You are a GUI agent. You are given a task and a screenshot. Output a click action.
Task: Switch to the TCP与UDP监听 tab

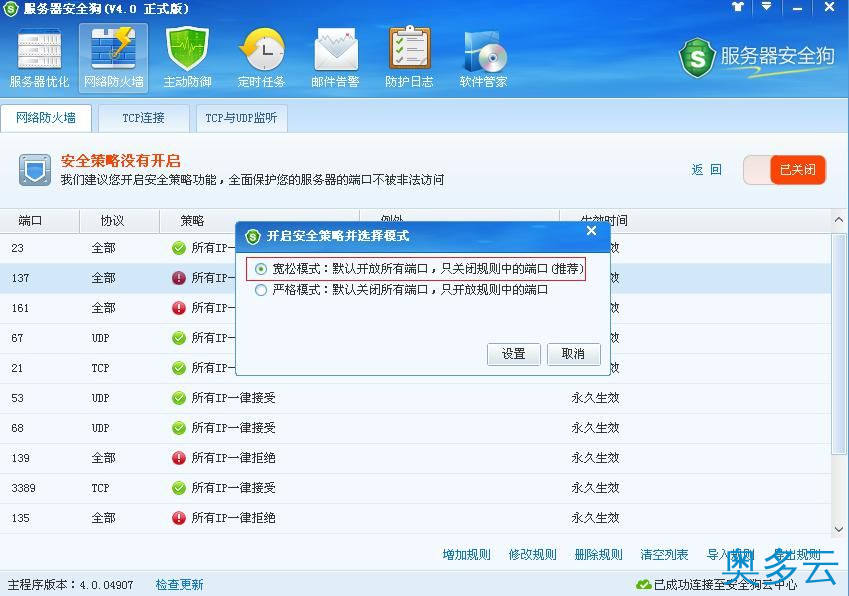click(241, 118)
